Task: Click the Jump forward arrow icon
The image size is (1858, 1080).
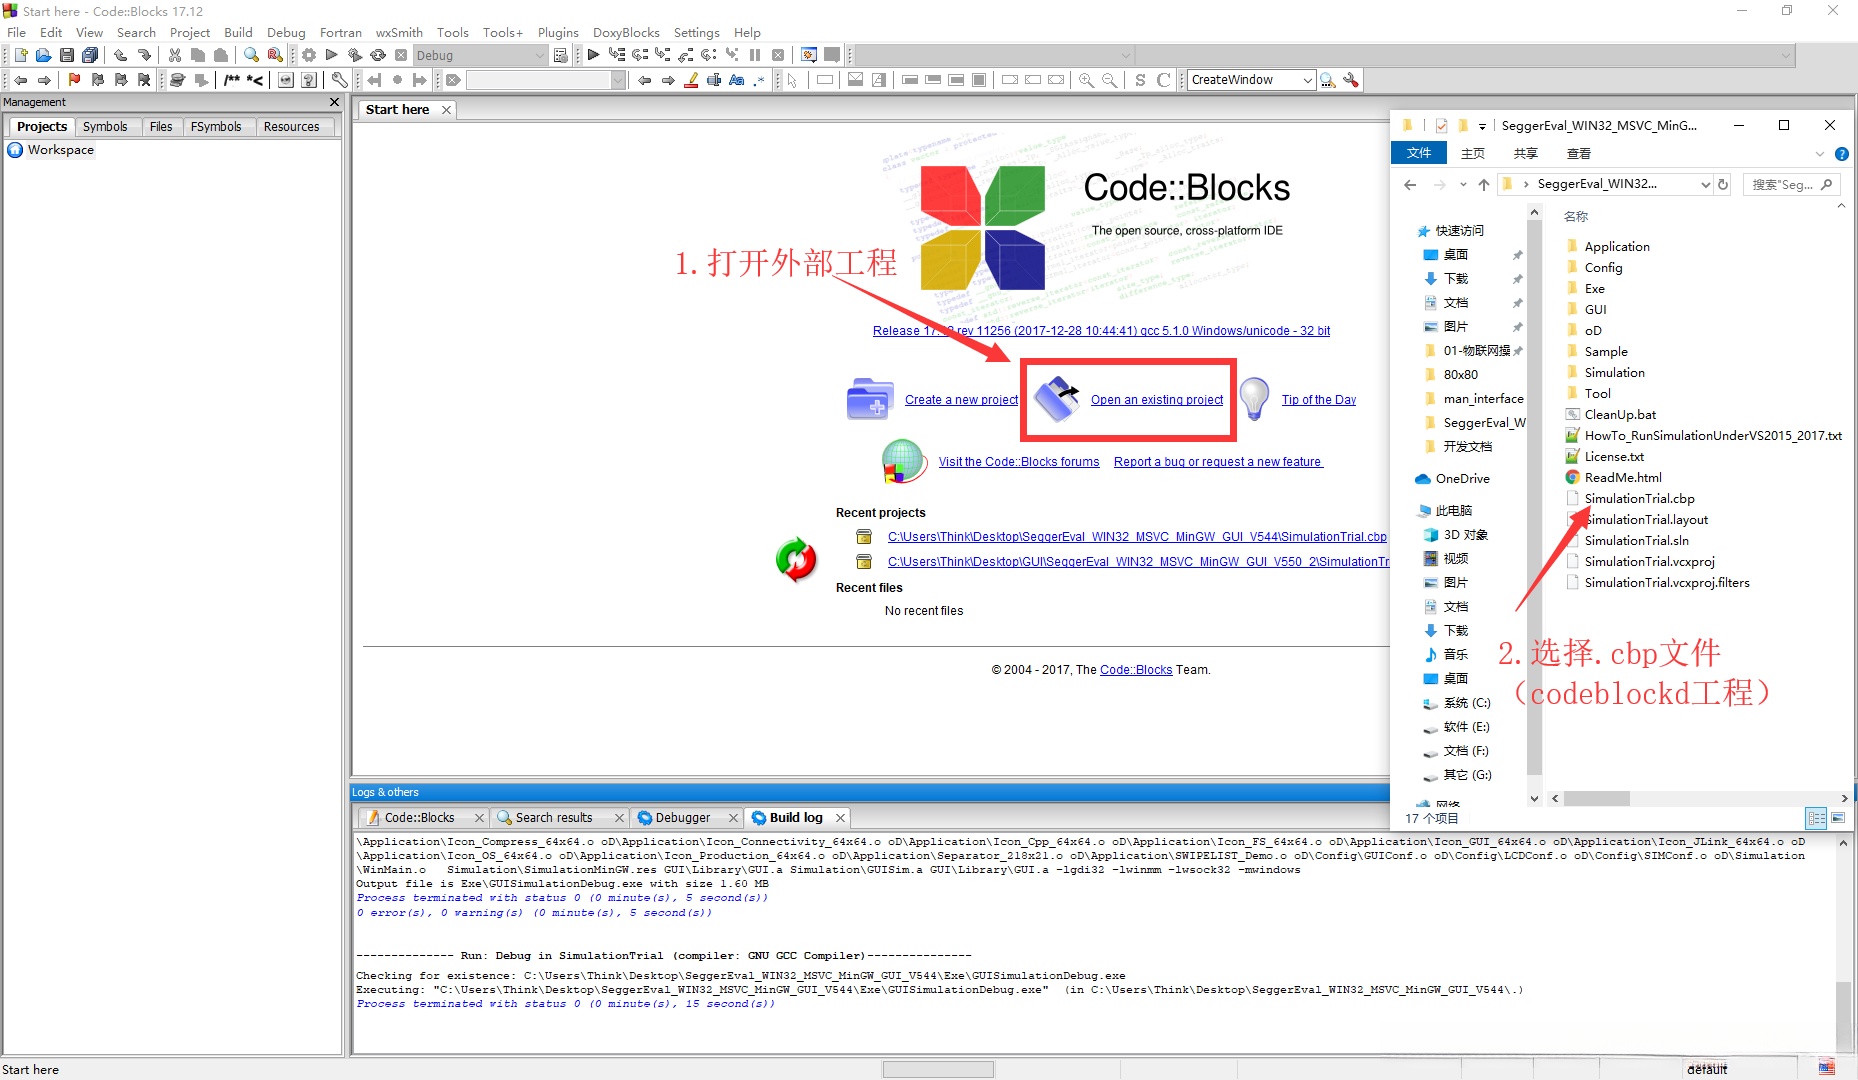Action: coord(44,80)
